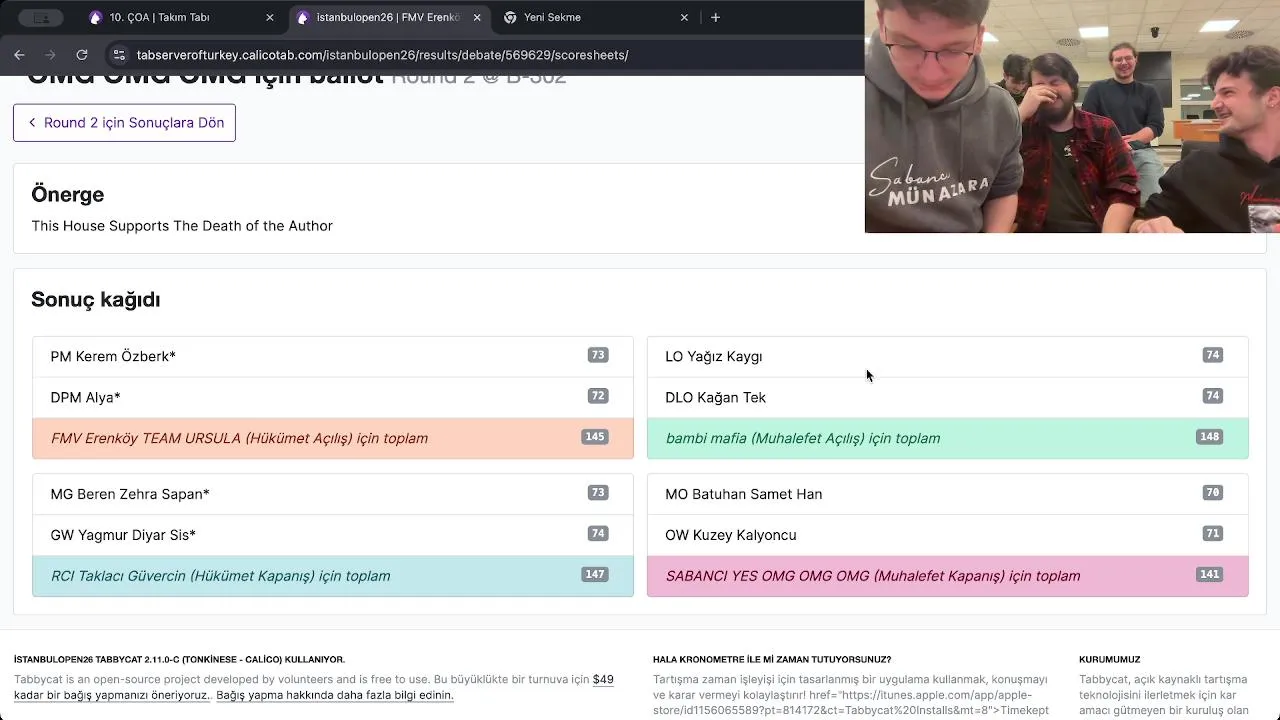Open tab search dropdown at top left
This screenshot has width=1280, height=720.
point(40,17)
